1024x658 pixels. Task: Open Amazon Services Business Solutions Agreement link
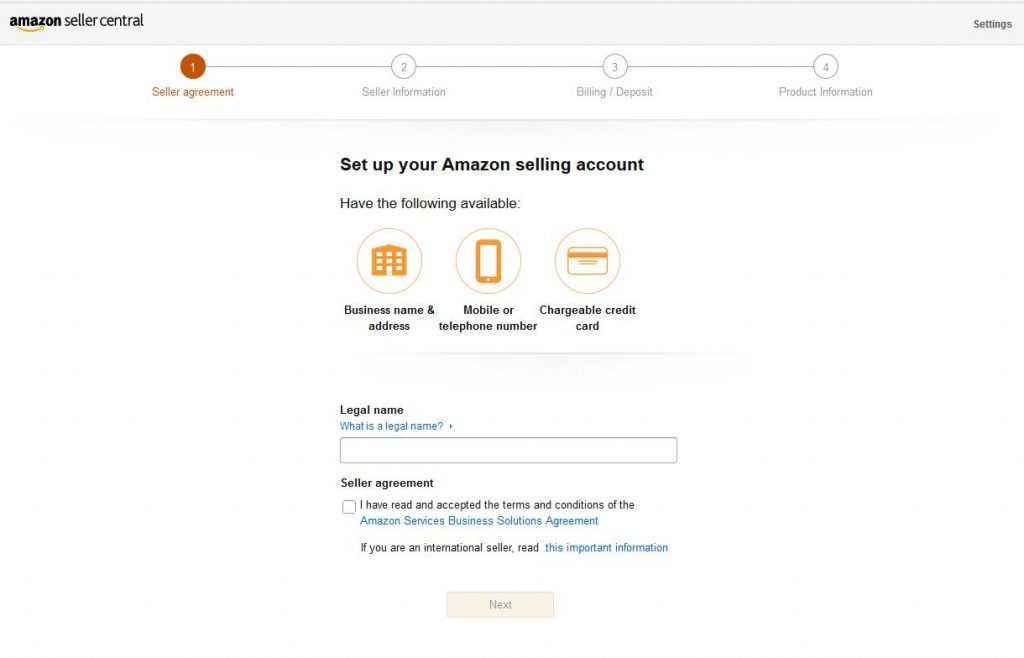[x=479, y=521]
